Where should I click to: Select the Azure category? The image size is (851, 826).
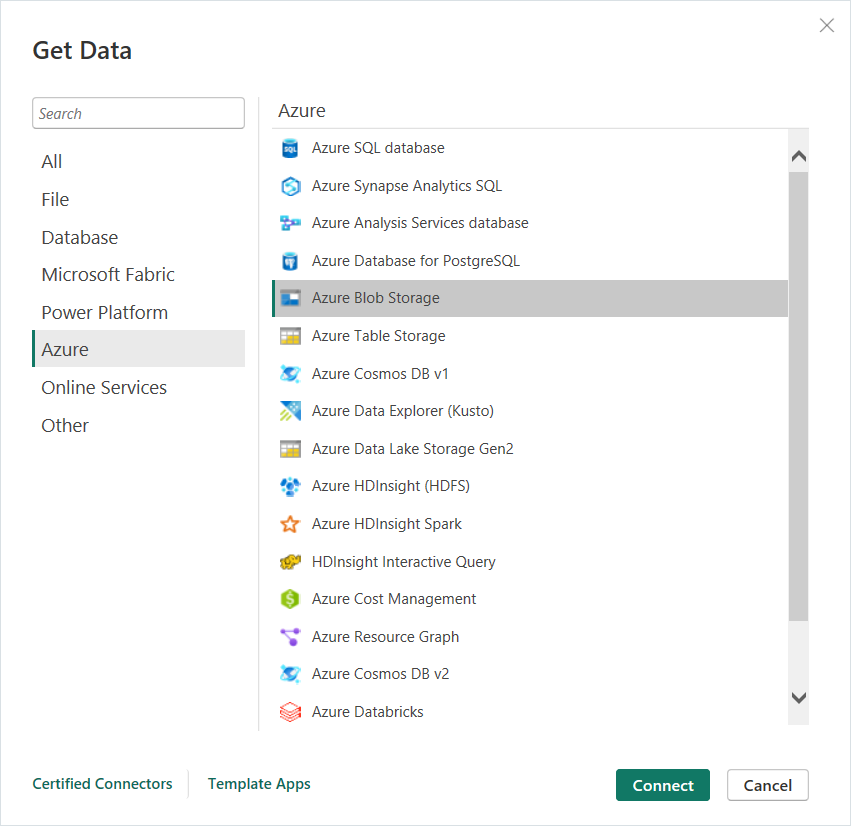(x=138, y=349)
